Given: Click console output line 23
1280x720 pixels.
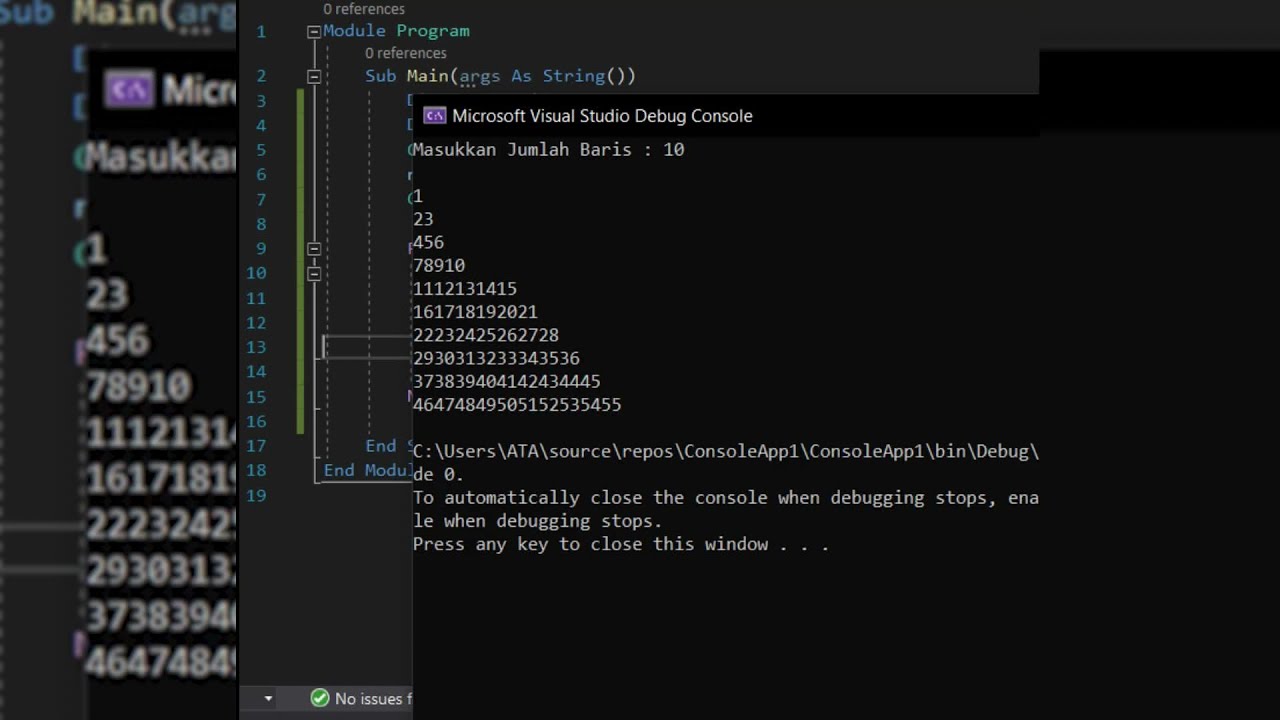Looking at the screenshot, I should [423, 219].
